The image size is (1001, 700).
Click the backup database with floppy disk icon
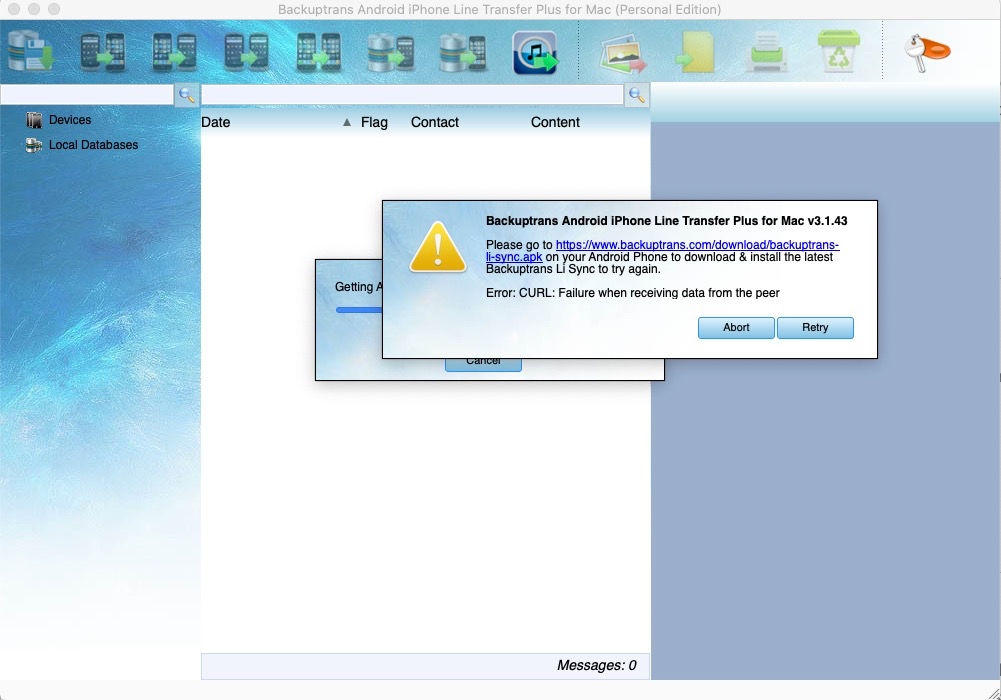point(31,51)
